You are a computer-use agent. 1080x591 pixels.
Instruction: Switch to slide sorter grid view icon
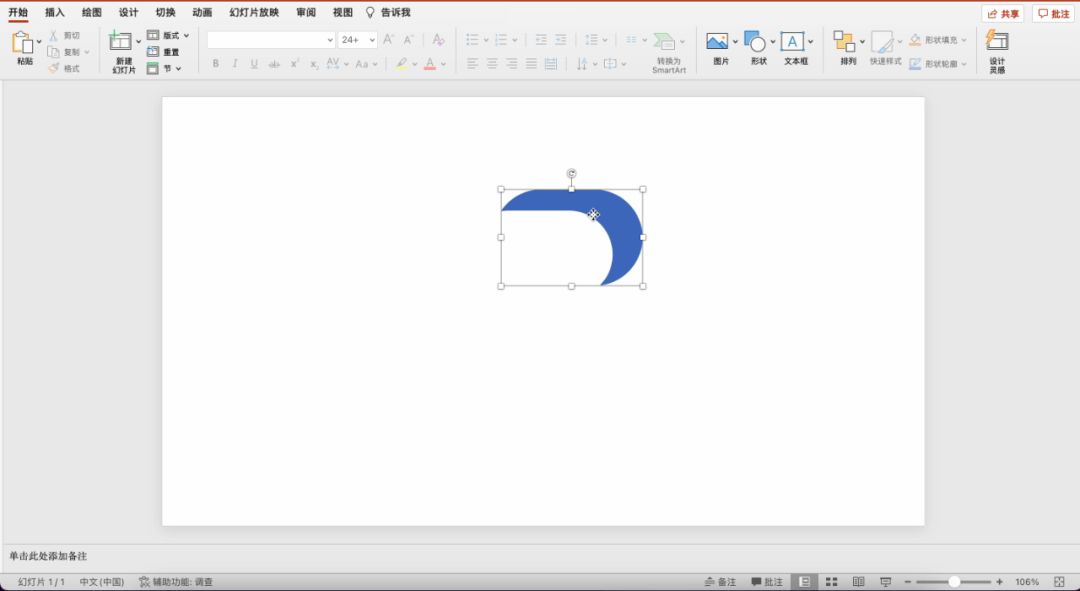(831, 582)
